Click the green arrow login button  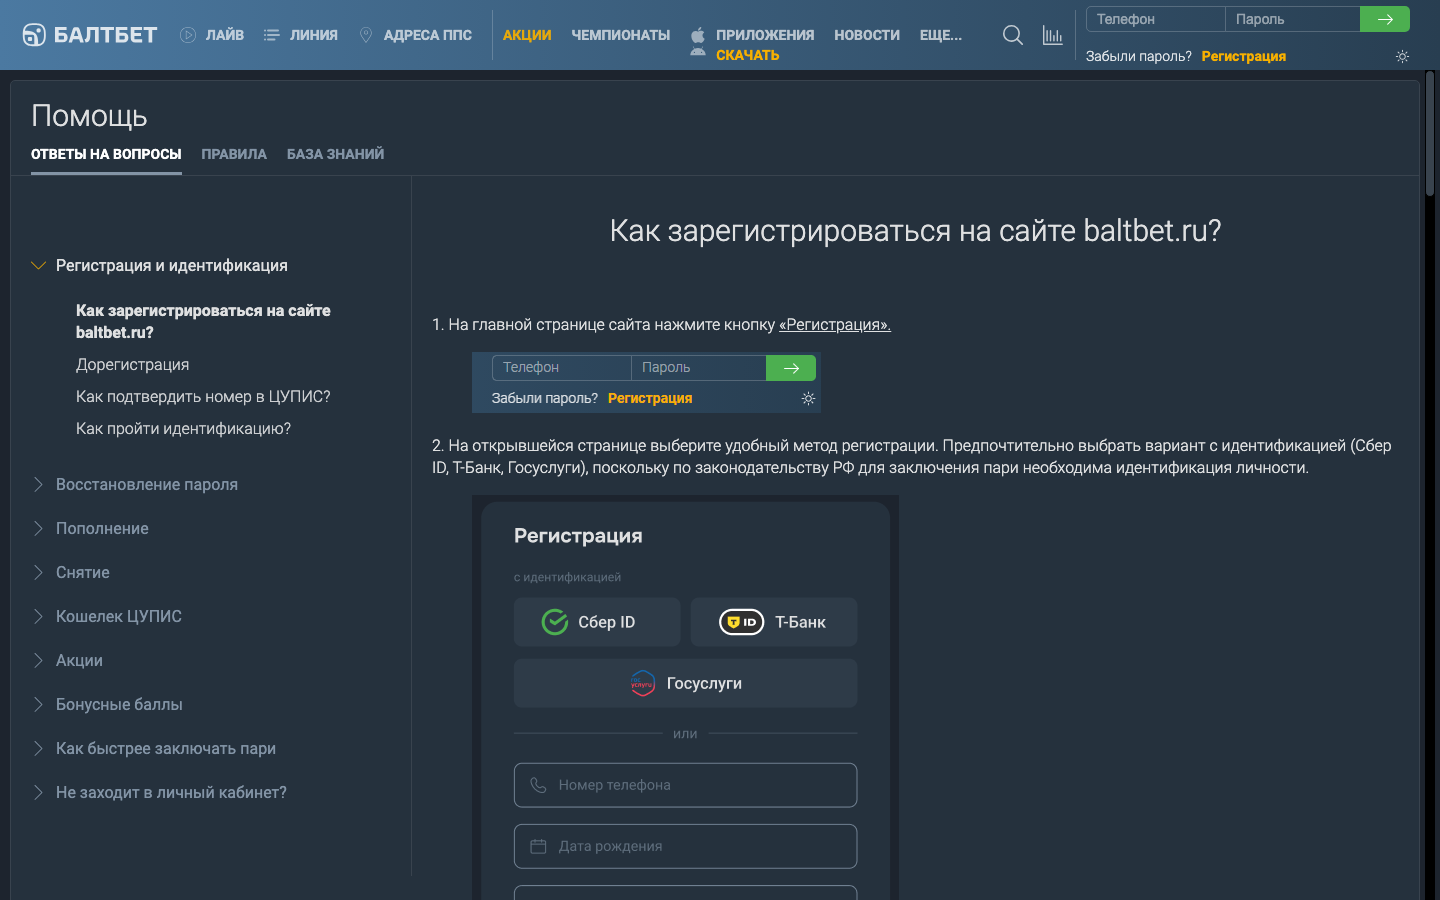pos(1385,18)
